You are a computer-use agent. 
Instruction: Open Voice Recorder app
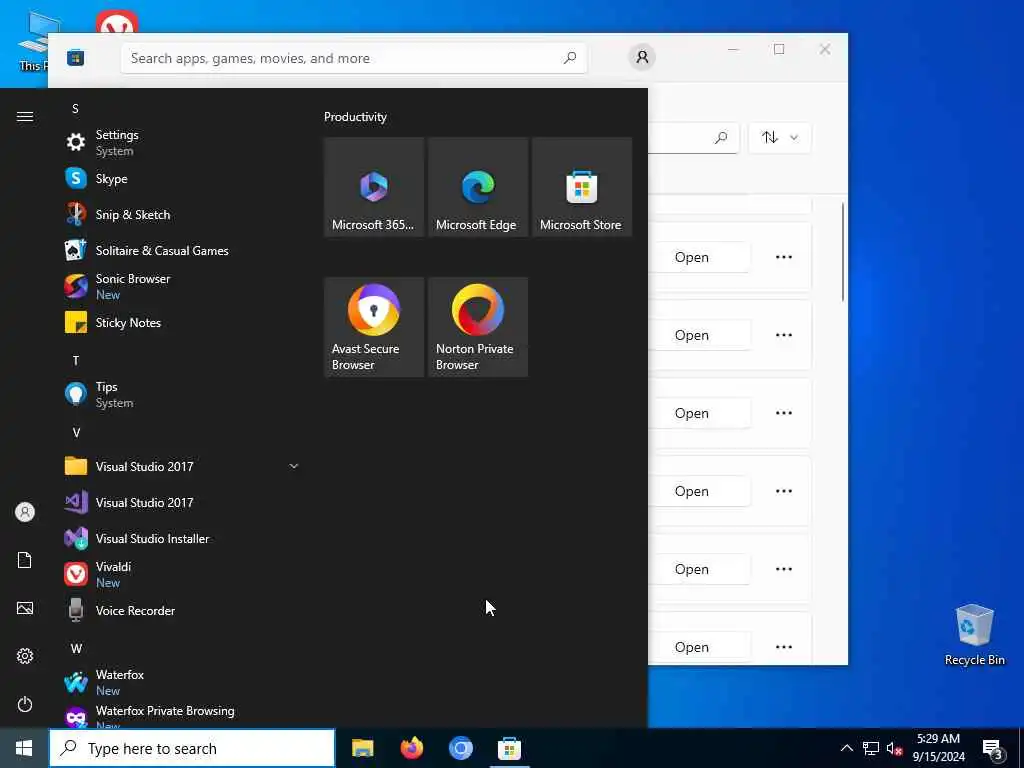coord(181,610)
